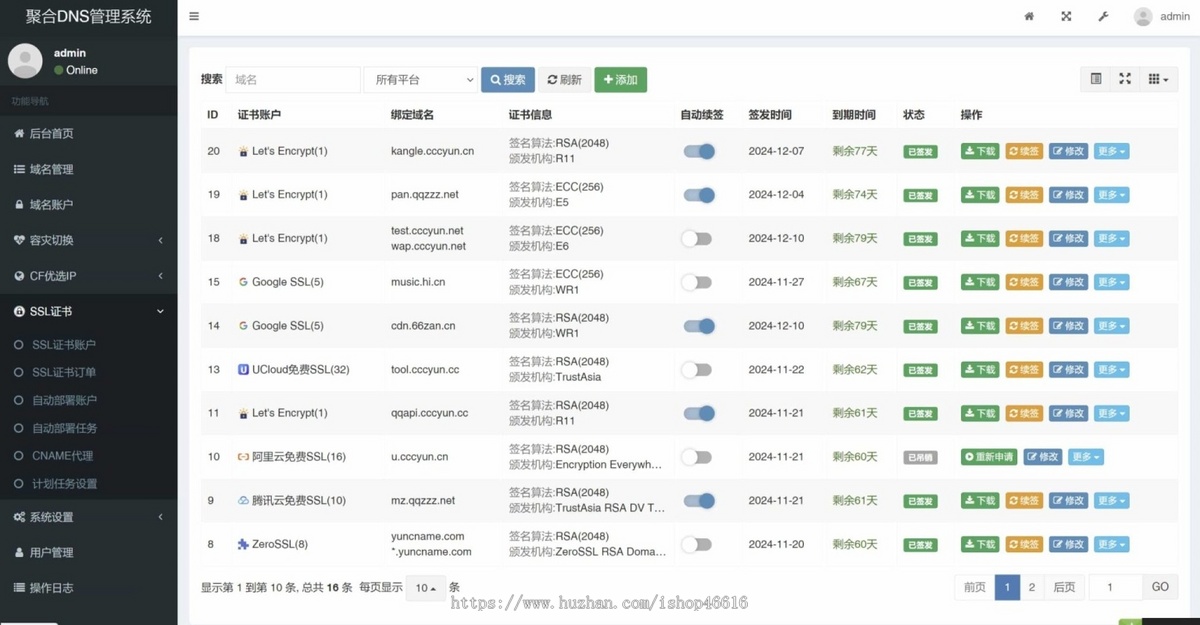
Task: Open the 所有平台 platform dropdown
Action: point(420,80)
